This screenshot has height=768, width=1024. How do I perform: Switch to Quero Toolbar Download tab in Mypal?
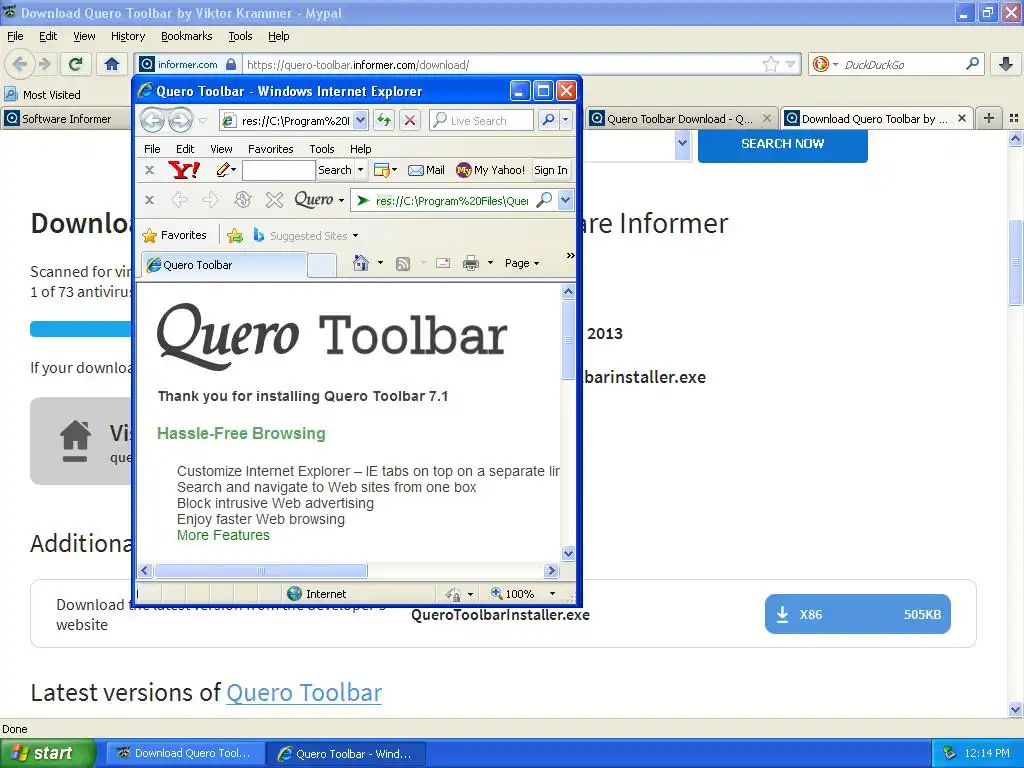coord(679,119)
